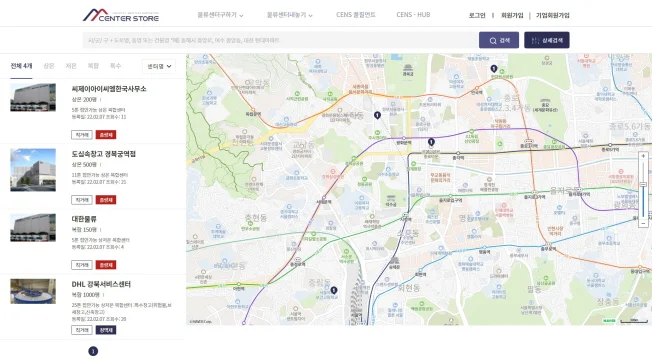Viewport: 652px width, 363px height.
Task: Select the map pin near Gyeongbokgung station
Action: point(377,115)
